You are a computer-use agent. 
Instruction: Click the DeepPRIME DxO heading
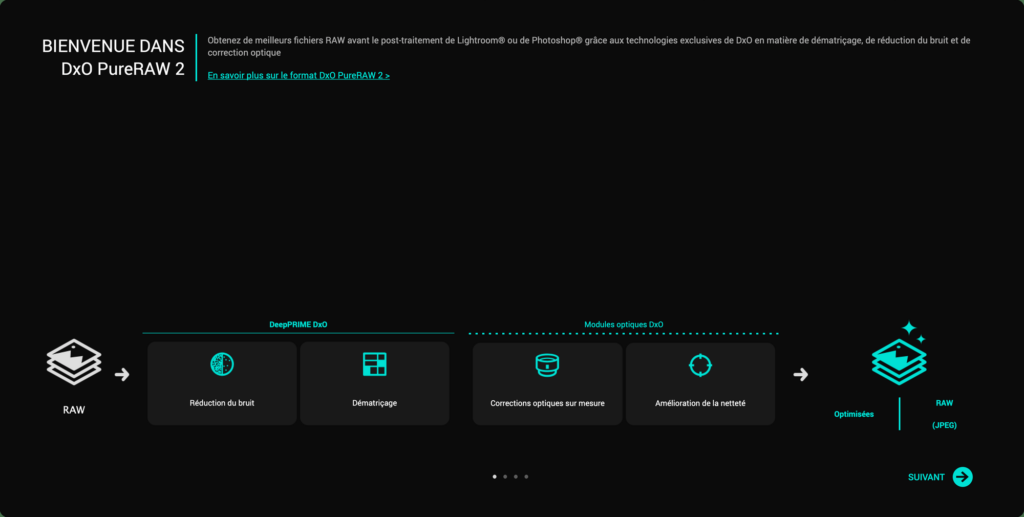pos(298,324)
